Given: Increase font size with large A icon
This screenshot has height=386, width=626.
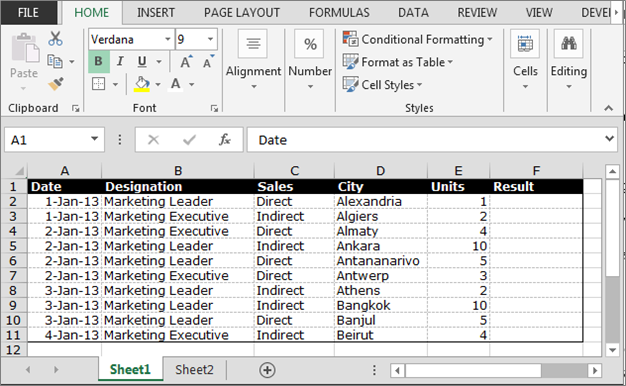Looking at the screenshot, I should [x=186, y=61].
